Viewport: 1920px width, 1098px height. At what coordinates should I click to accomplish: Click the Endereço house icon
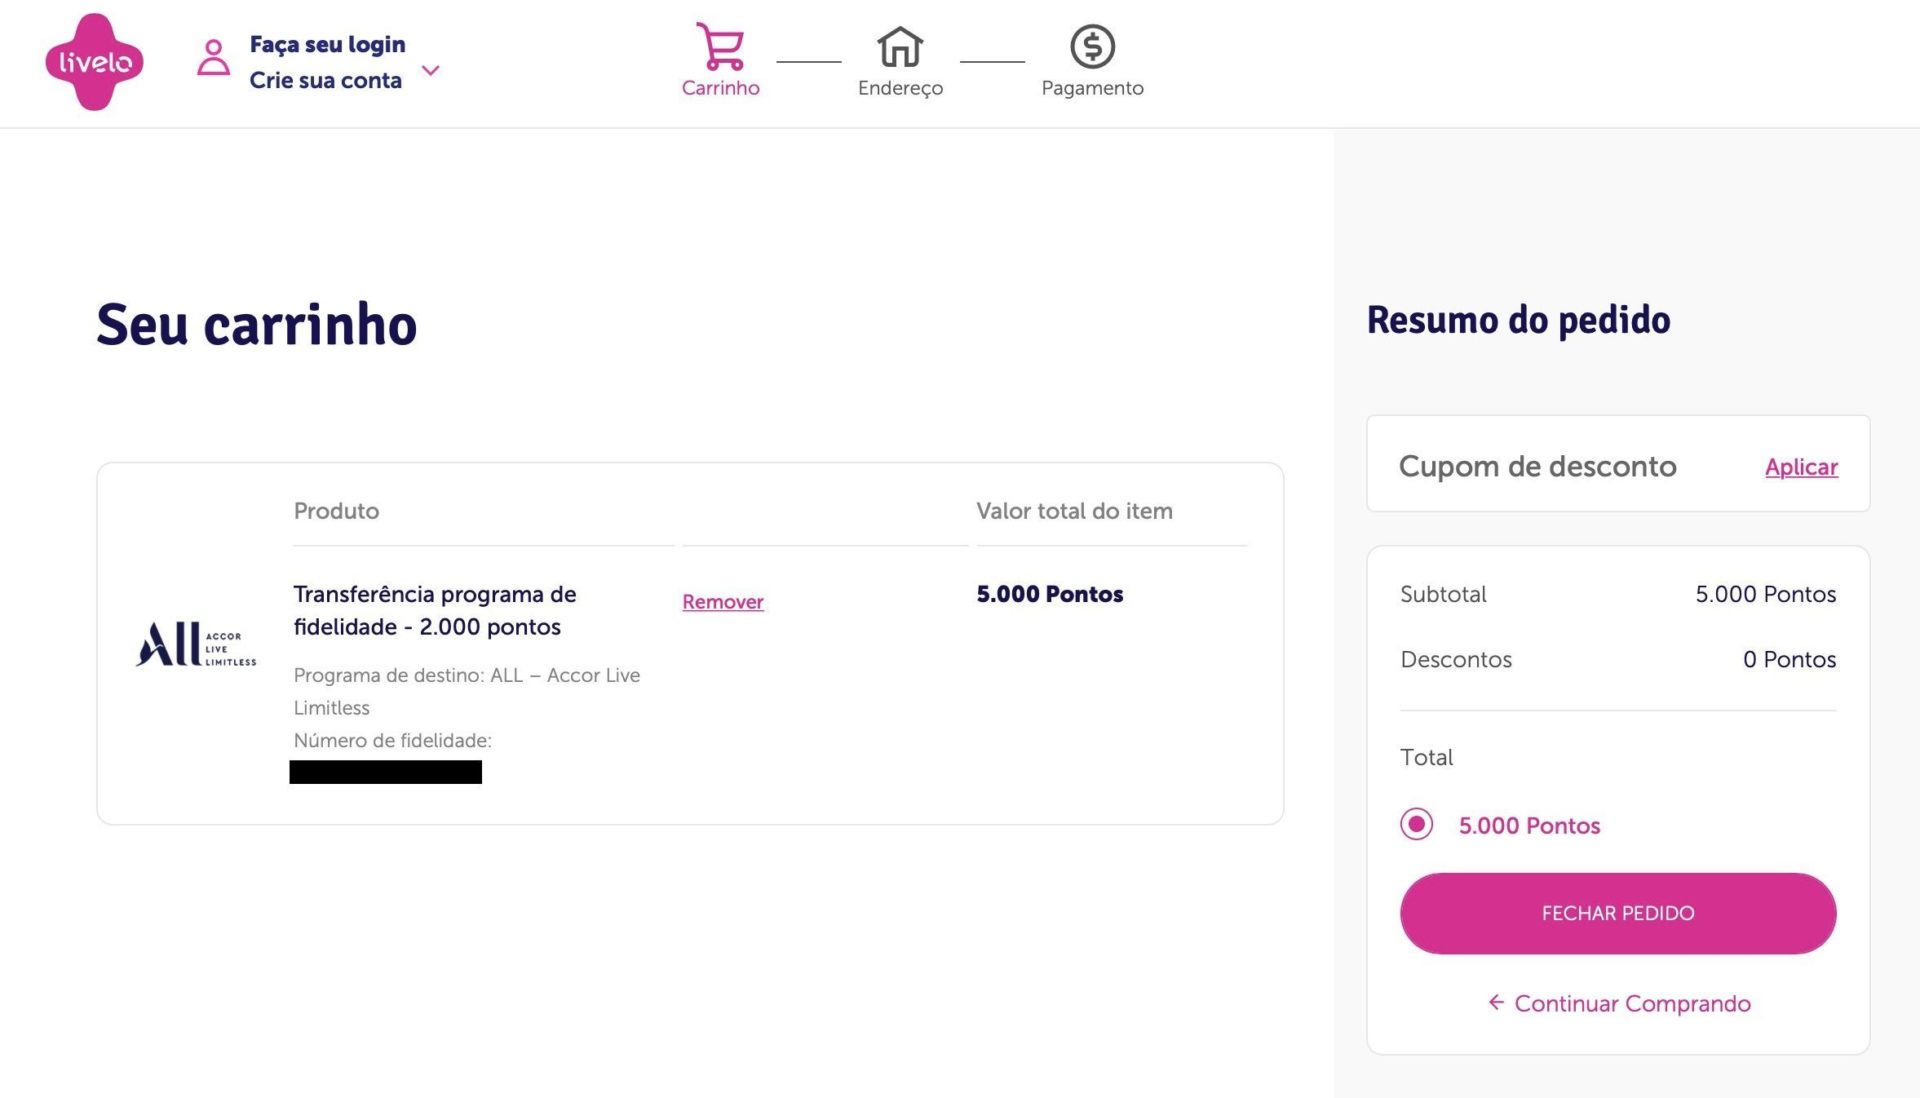(900, 46)
